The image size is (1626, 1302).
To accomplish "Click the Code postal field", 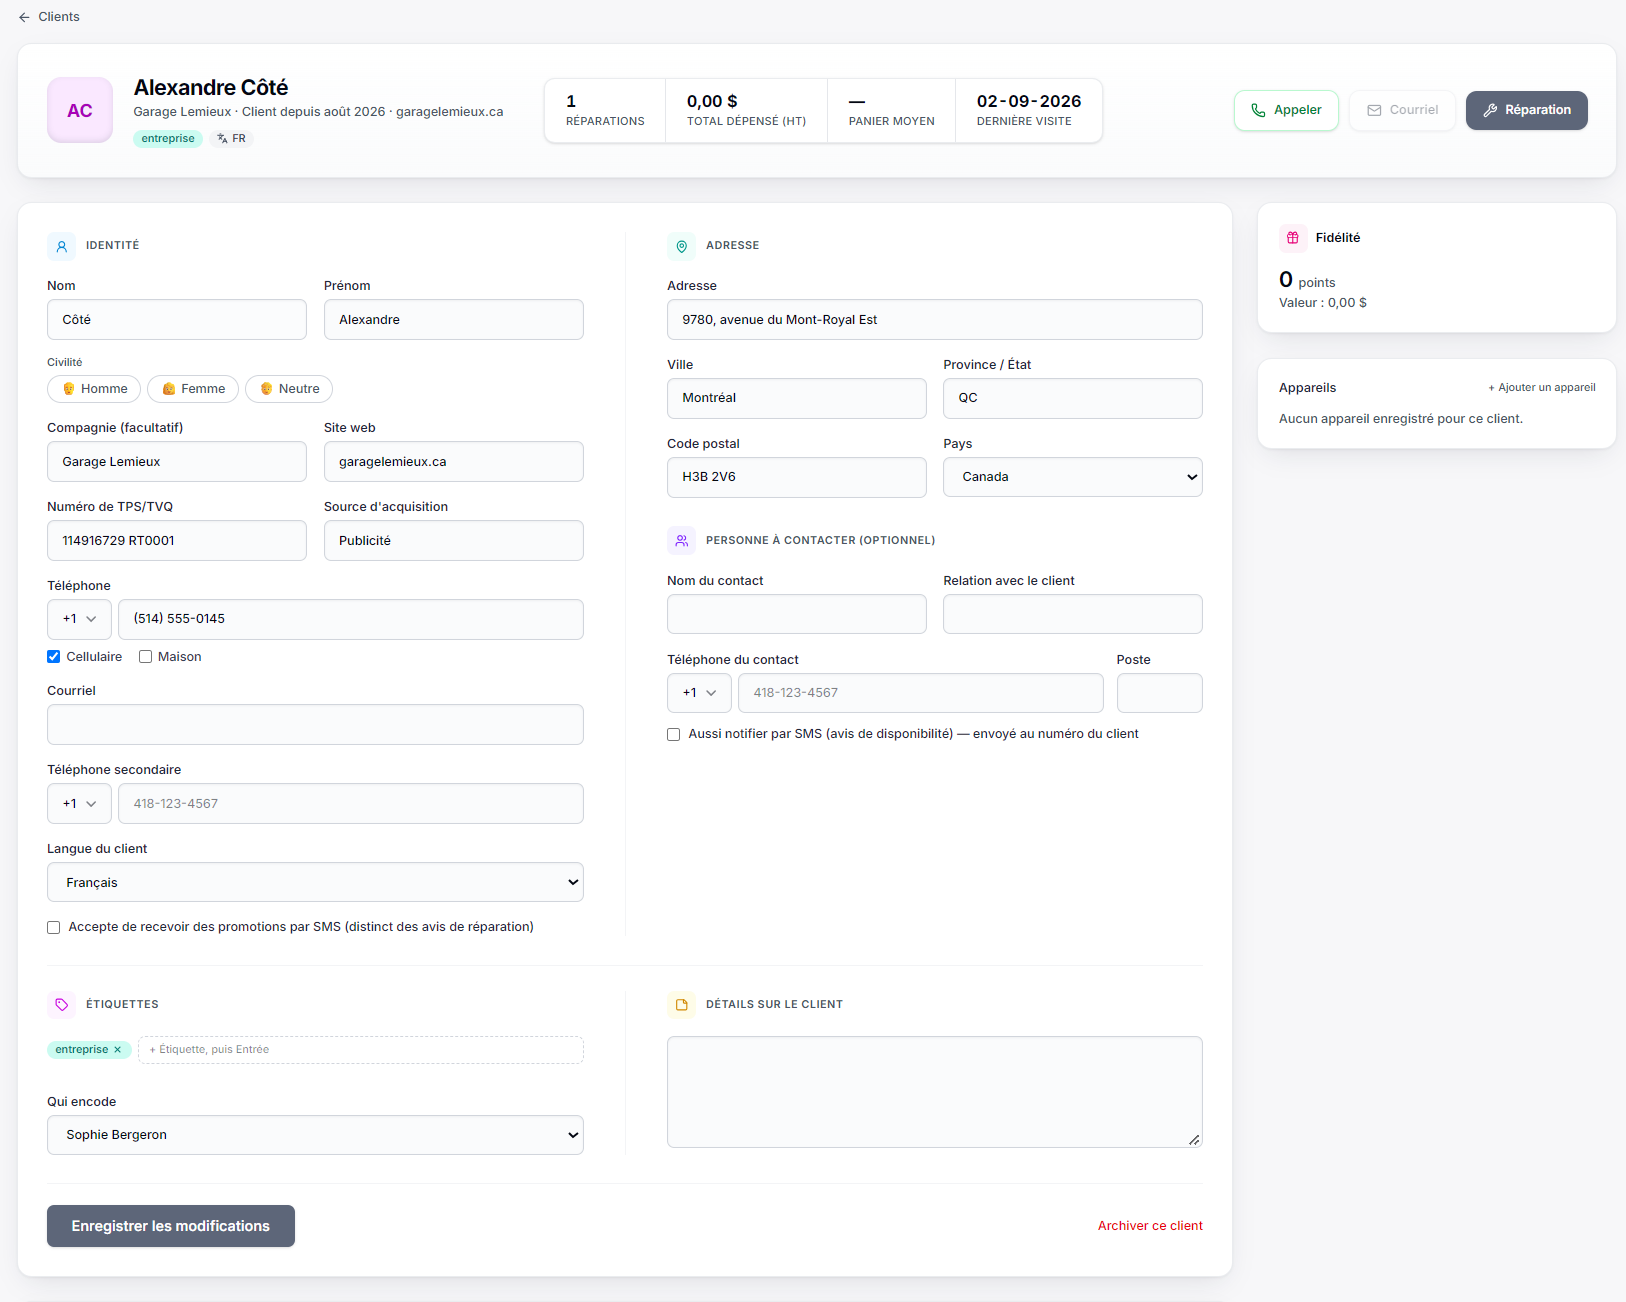I will [797, 477].
